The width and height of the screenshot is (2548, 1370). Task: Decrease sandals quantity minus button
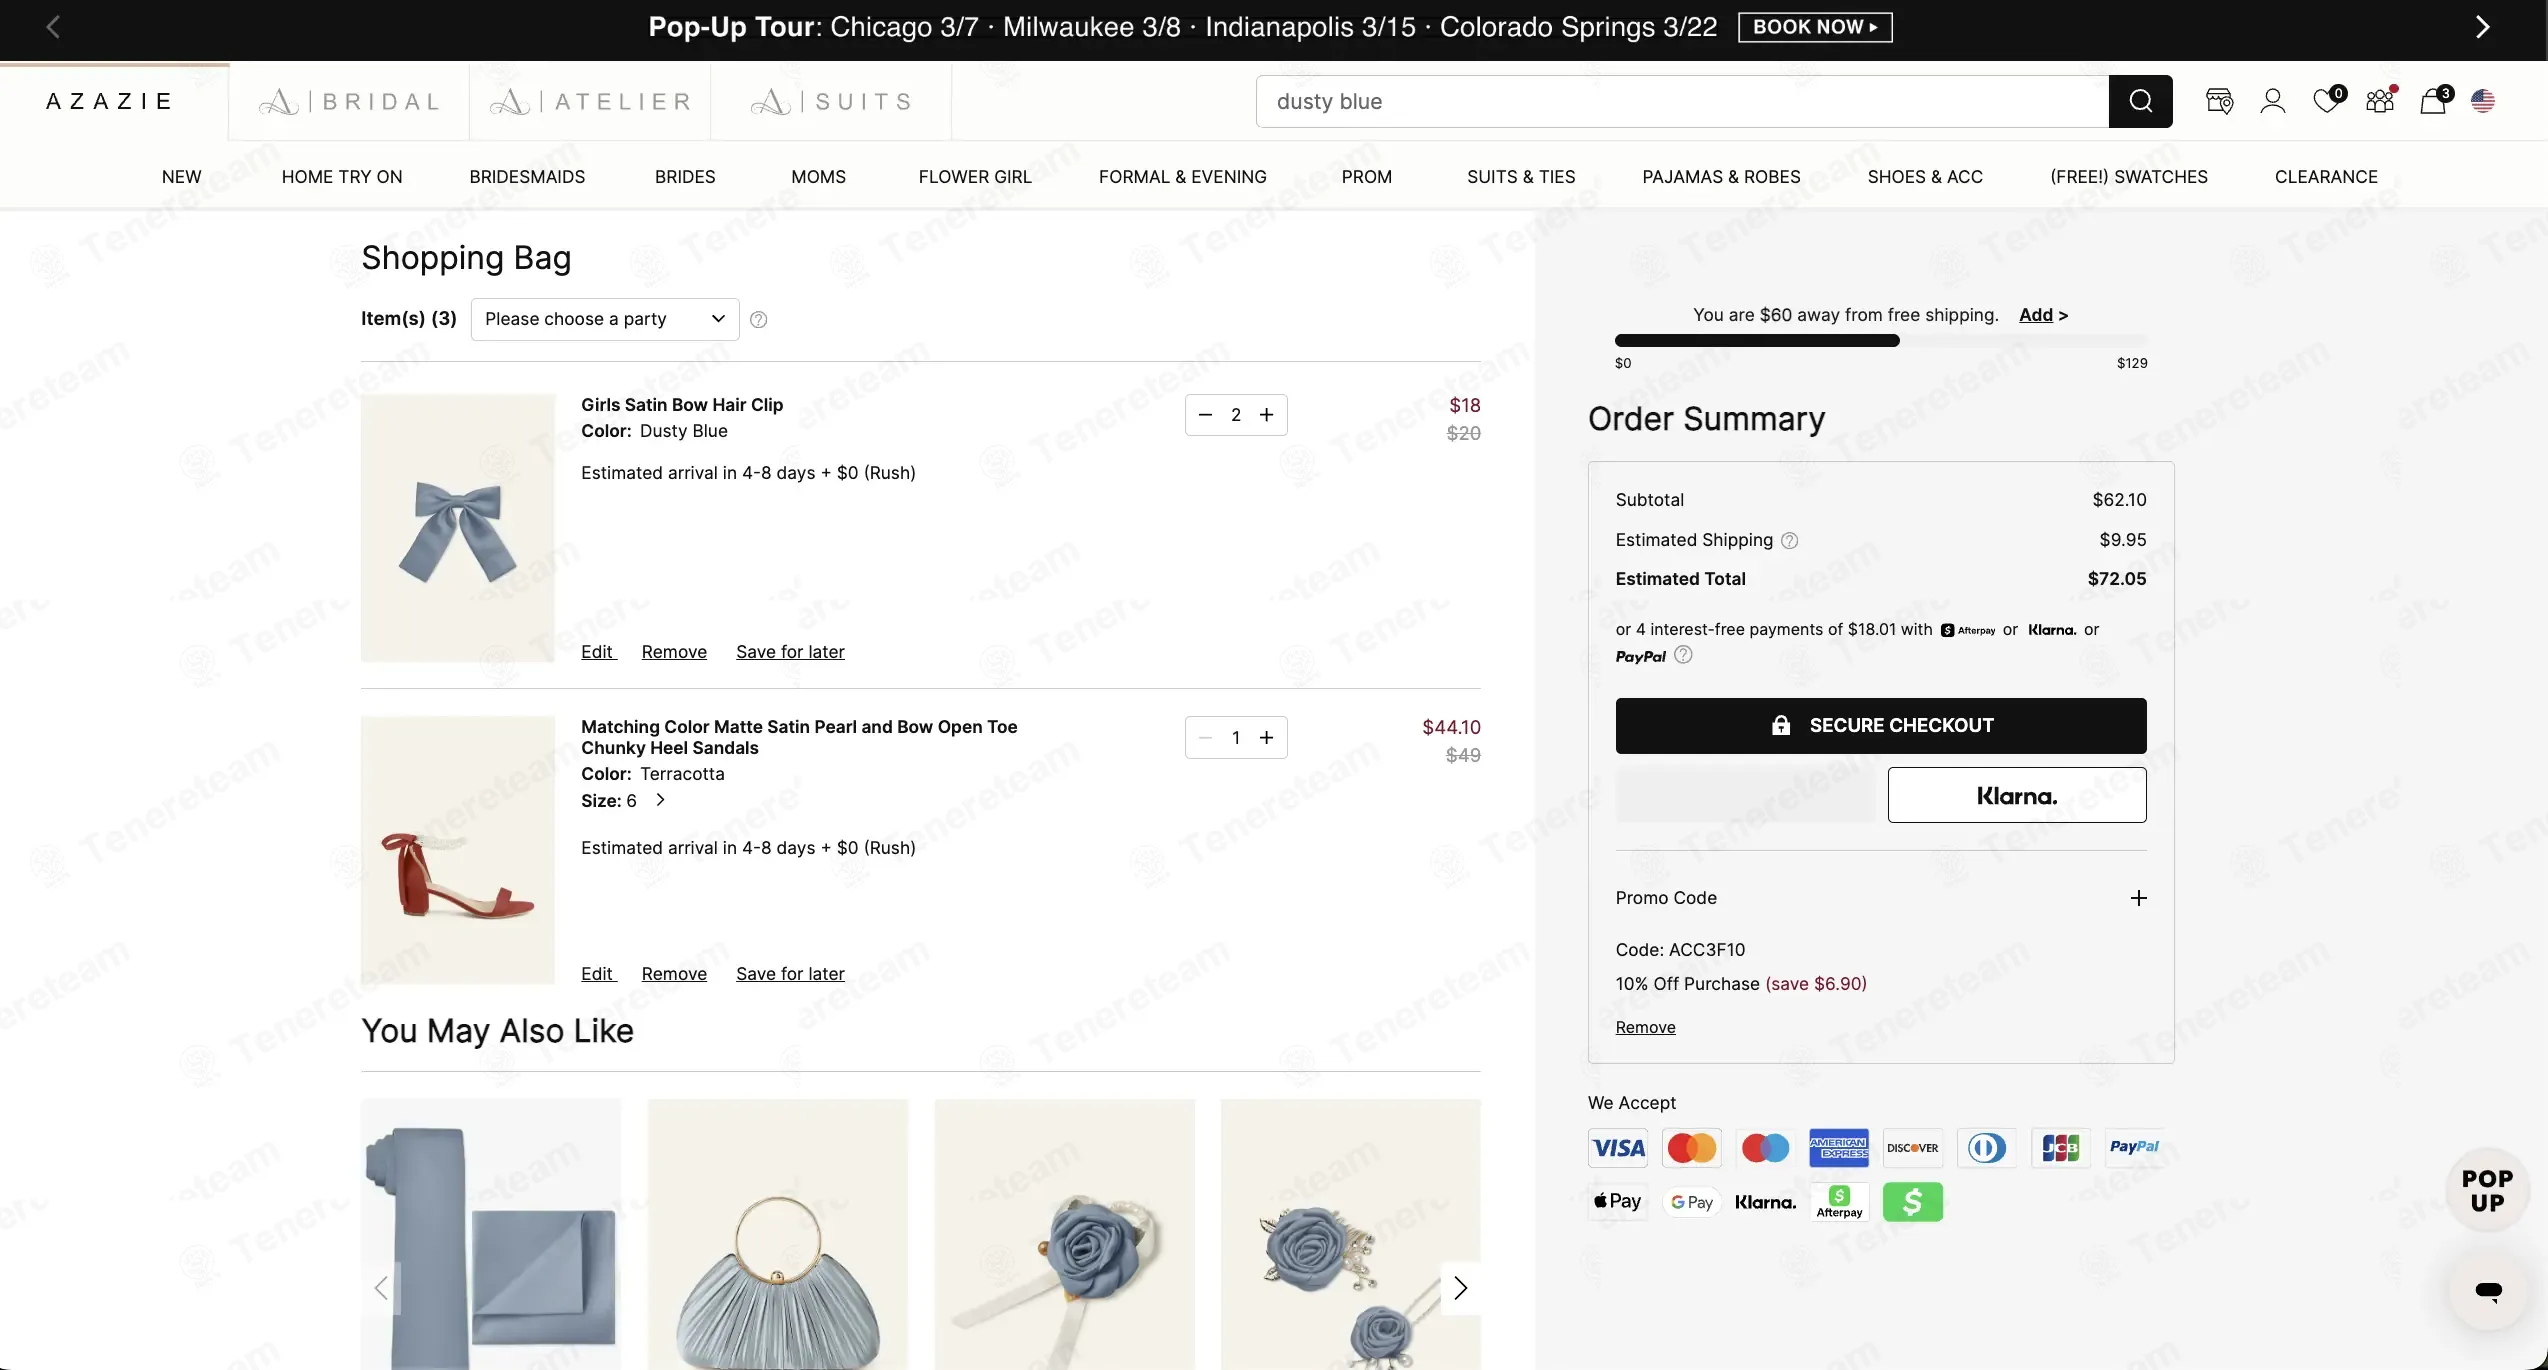[x=1205, y=738]
